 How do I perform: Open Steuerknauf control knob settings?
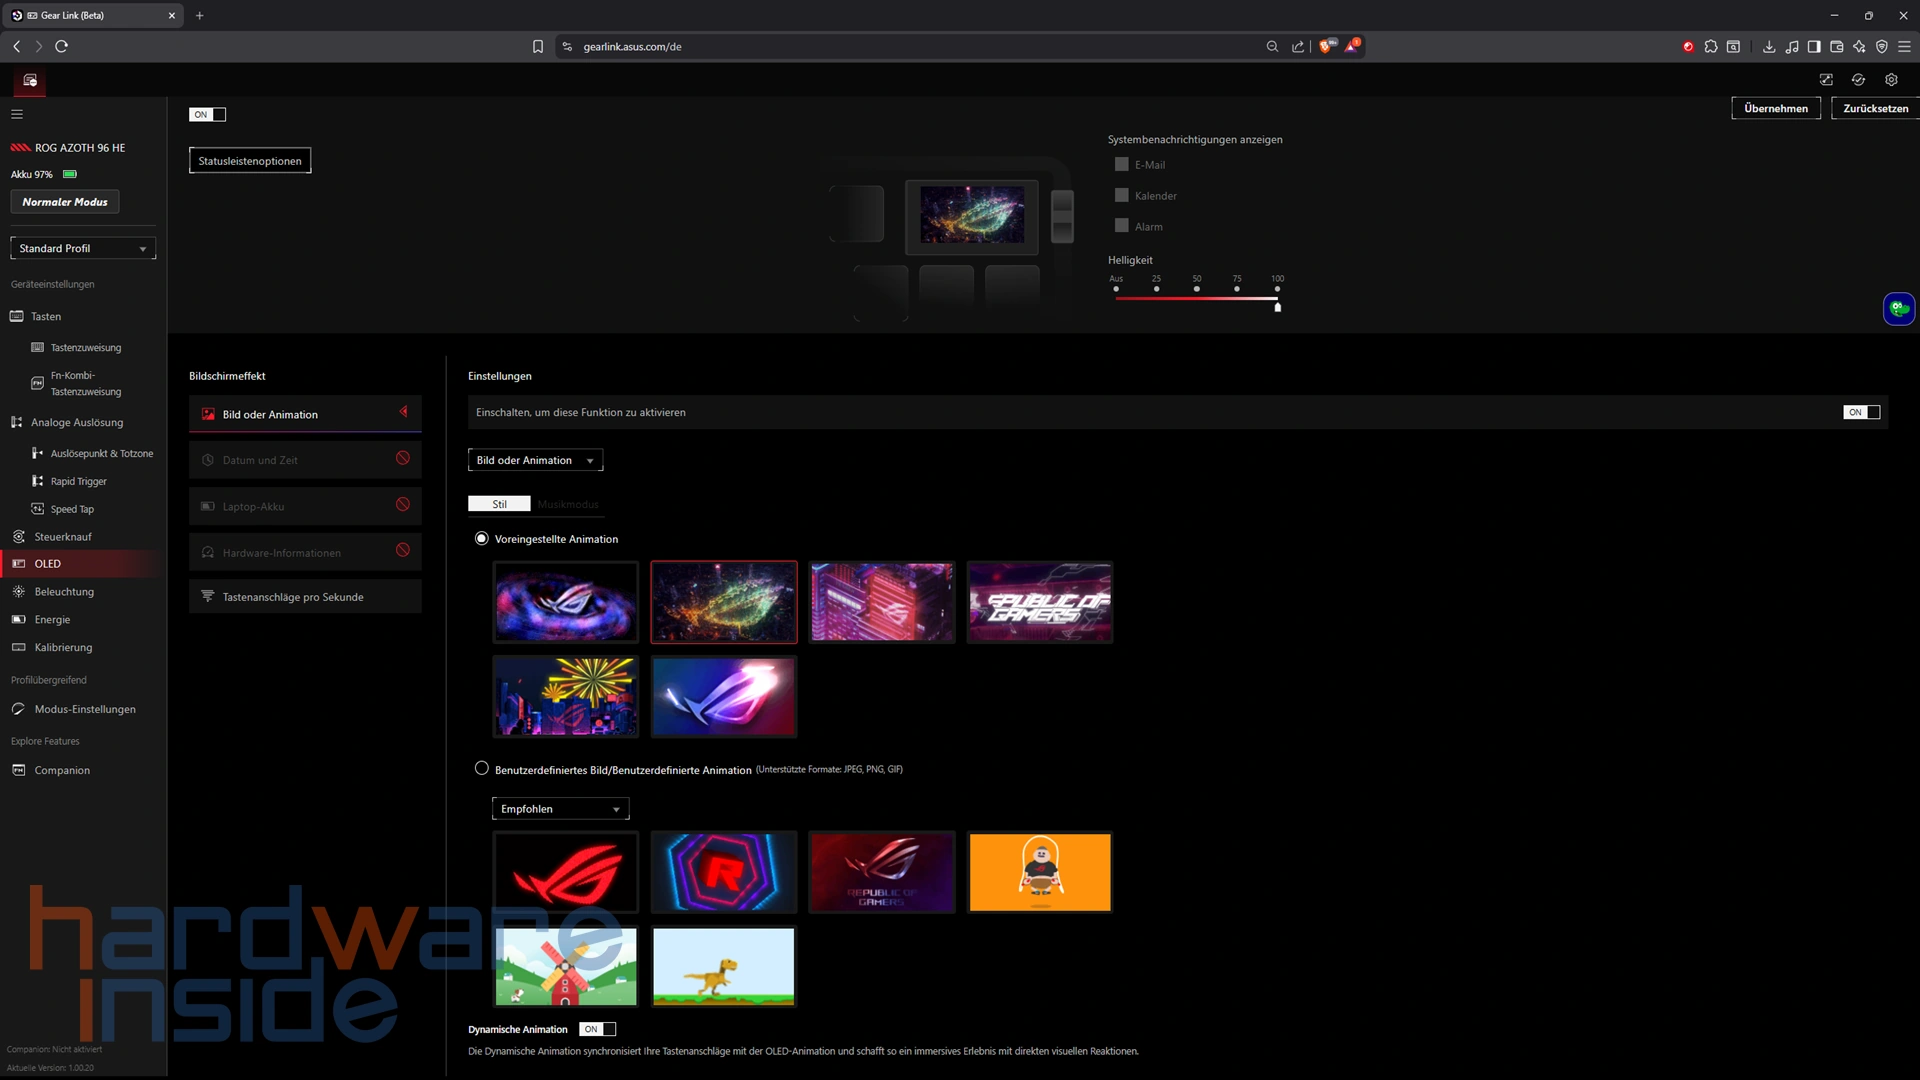point(63,537)
